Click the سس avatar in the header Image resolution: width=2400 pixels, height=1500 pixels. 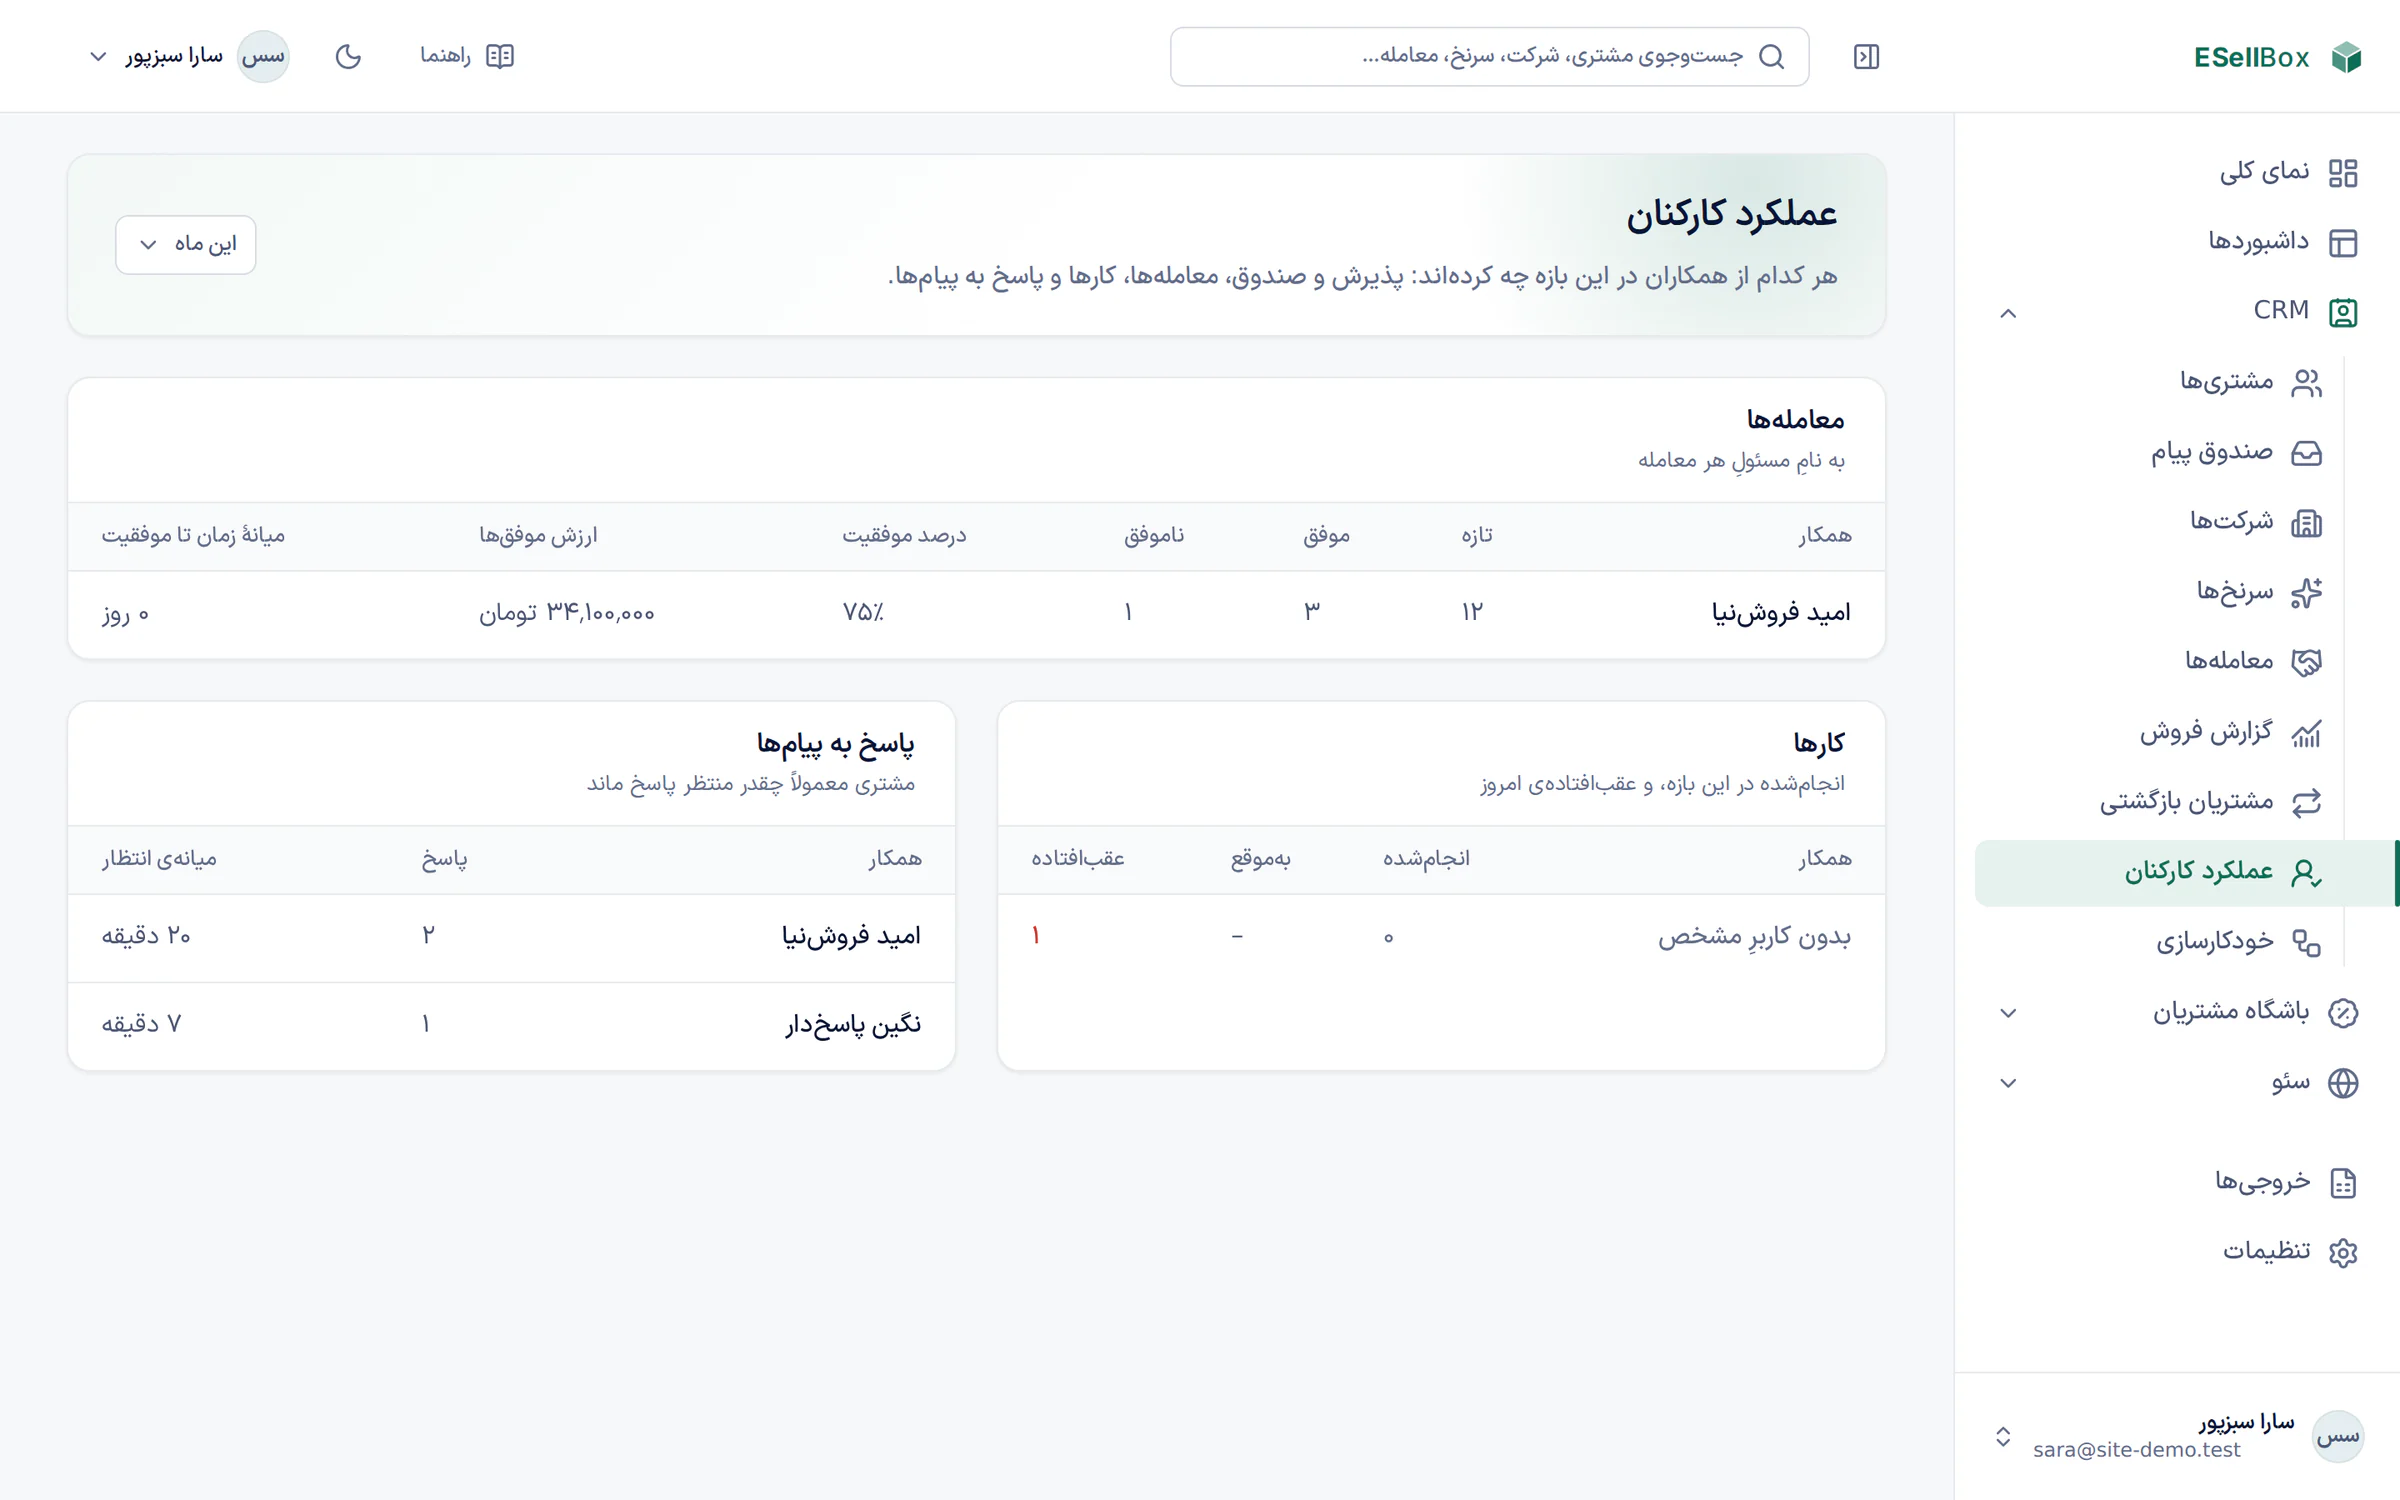(x=263, y=56)
